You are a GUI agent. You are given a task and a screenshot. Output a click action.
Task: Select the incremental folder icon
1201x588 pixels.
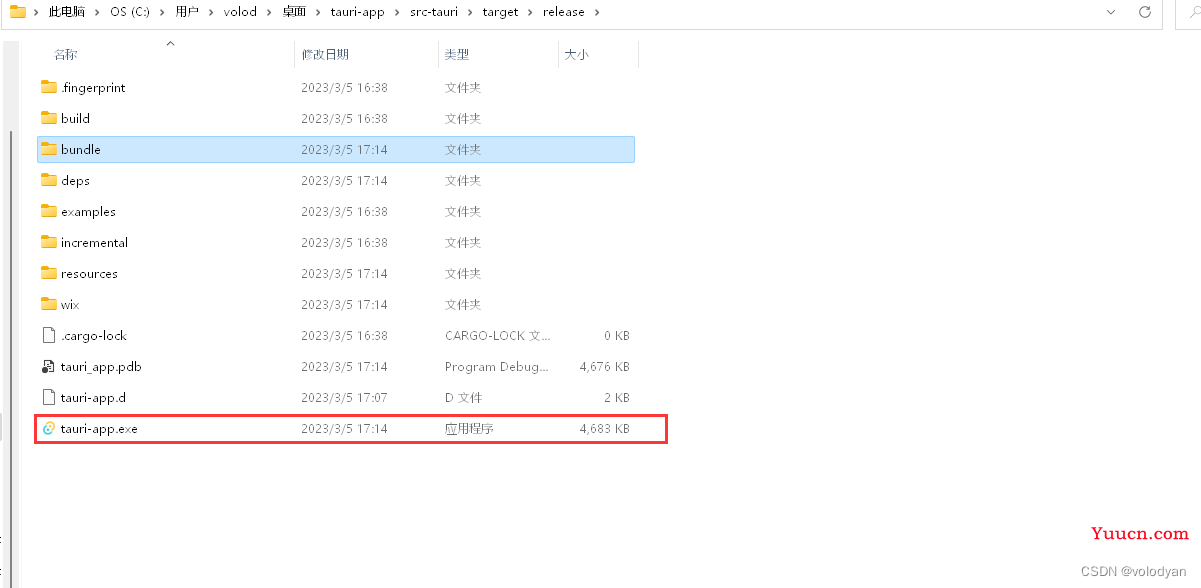[x=49, y=242]
